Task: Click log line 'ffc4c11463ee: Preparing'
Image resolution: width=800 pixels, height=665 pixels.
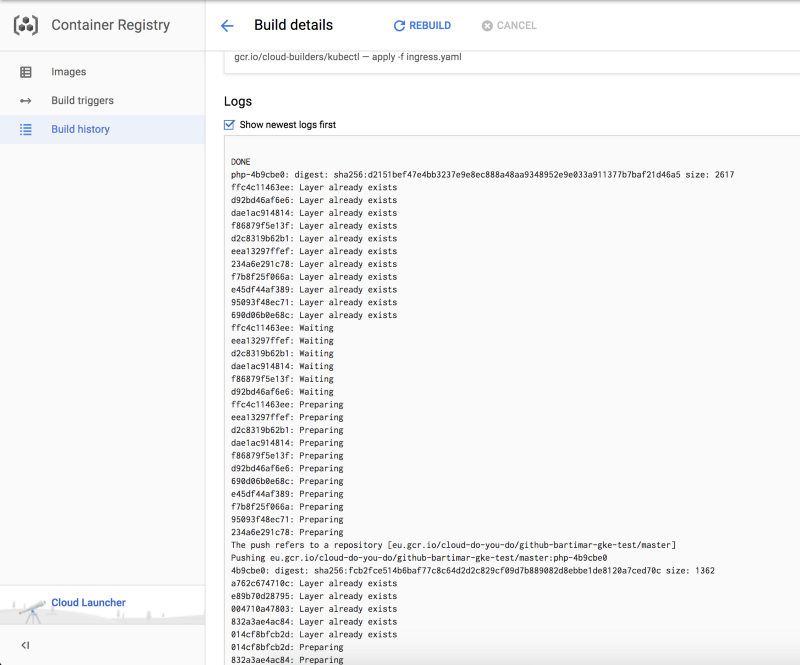Action: click(x=287, y=404)
